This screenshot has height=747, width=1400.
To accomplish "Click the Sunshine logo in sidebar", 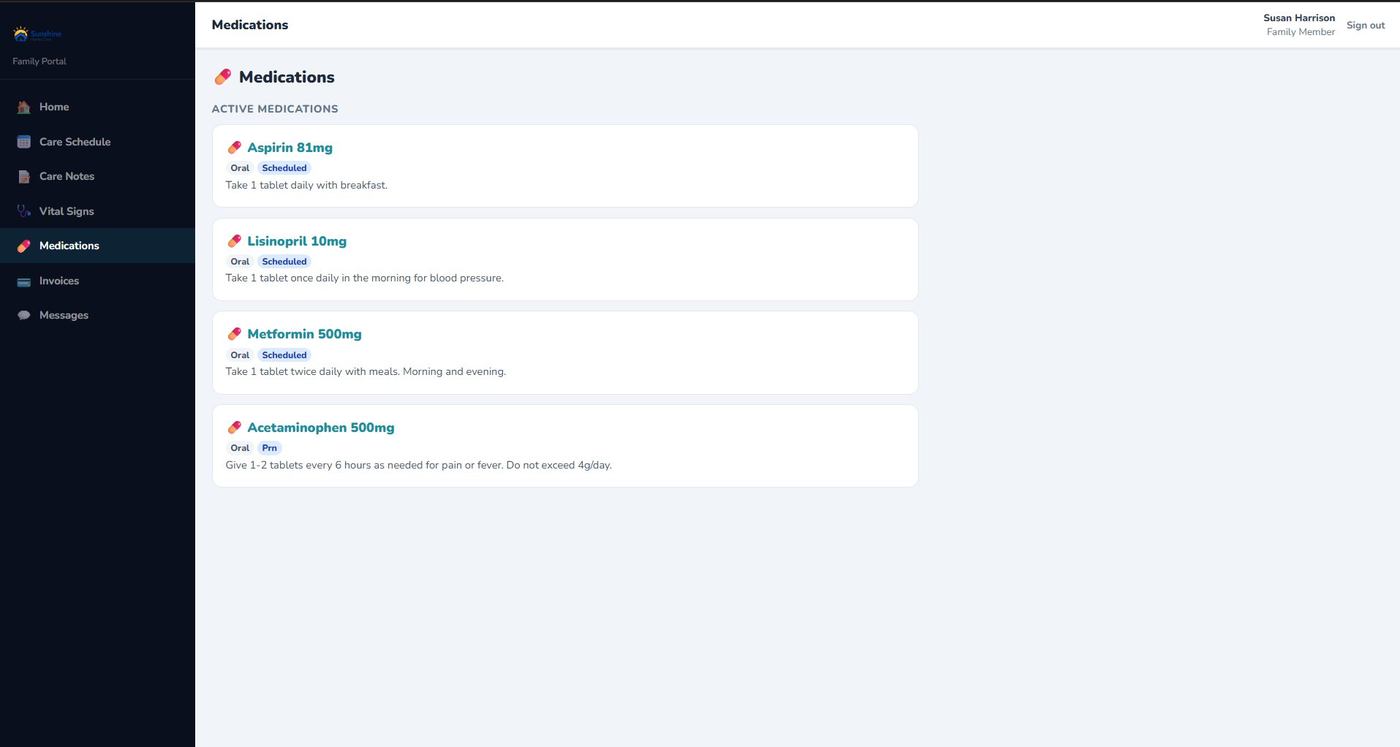I will pos(37,34).
